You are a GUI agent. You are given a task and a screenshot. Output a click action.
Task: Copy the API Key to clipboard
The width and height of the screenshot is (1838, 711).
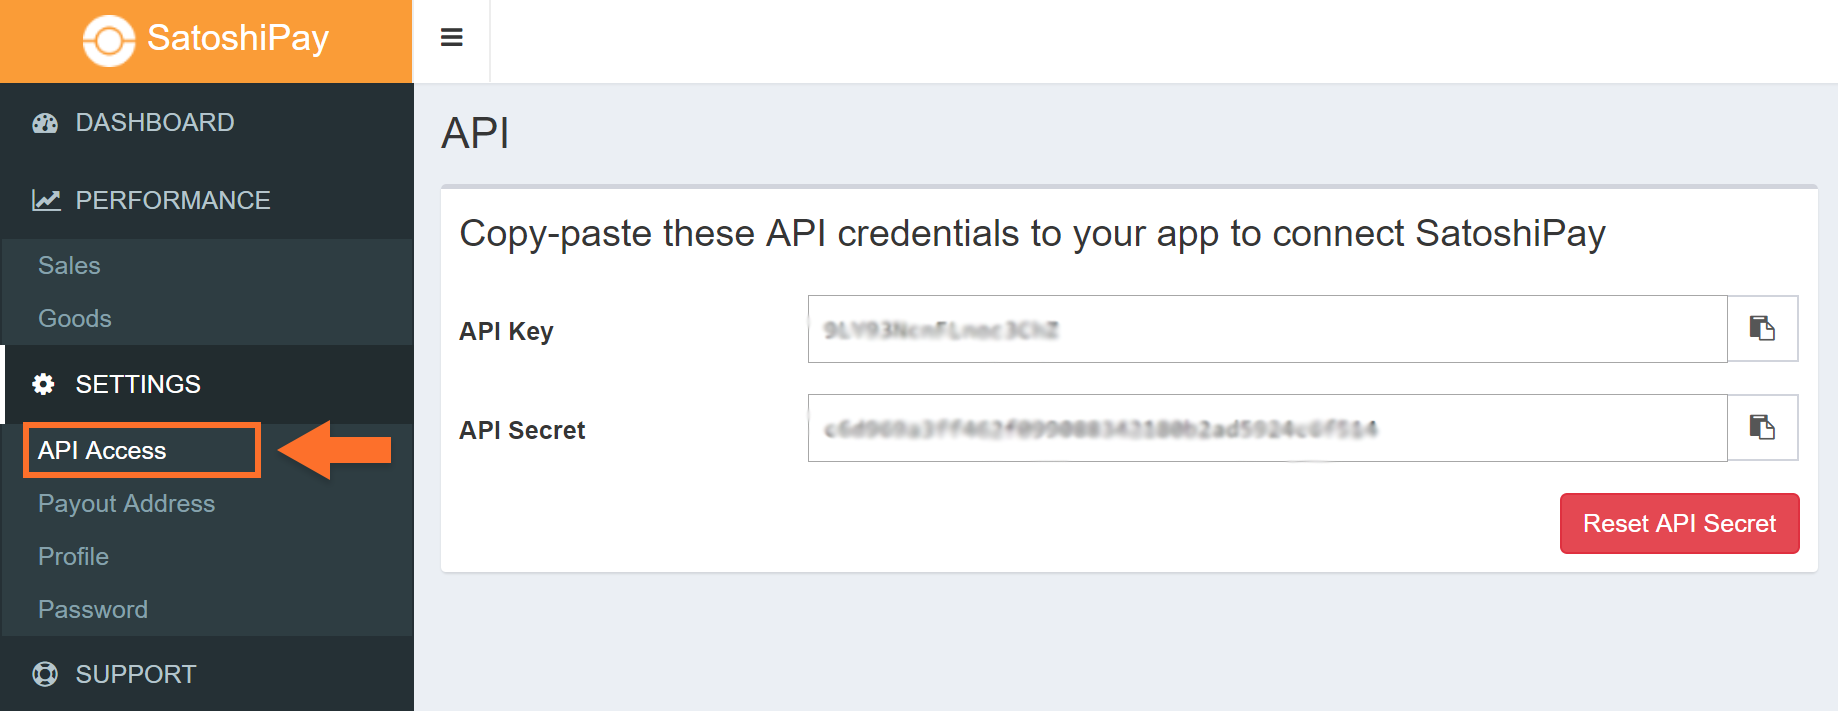[x=1761, y=328]
